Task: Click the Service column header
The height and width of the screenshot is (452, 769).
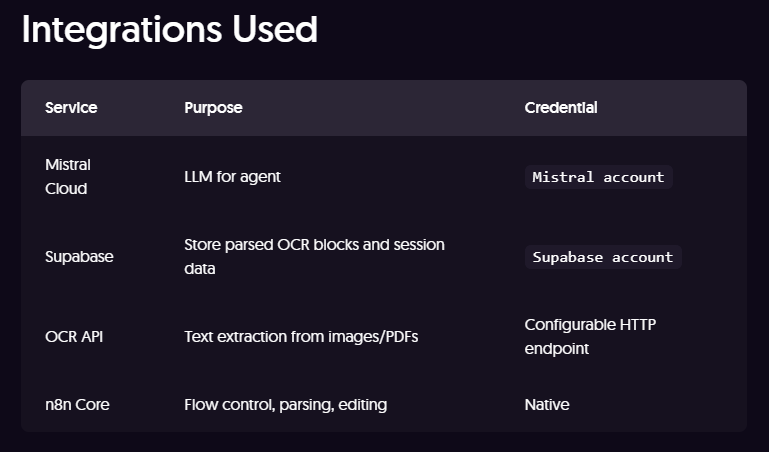Action: tap(71, 108)
